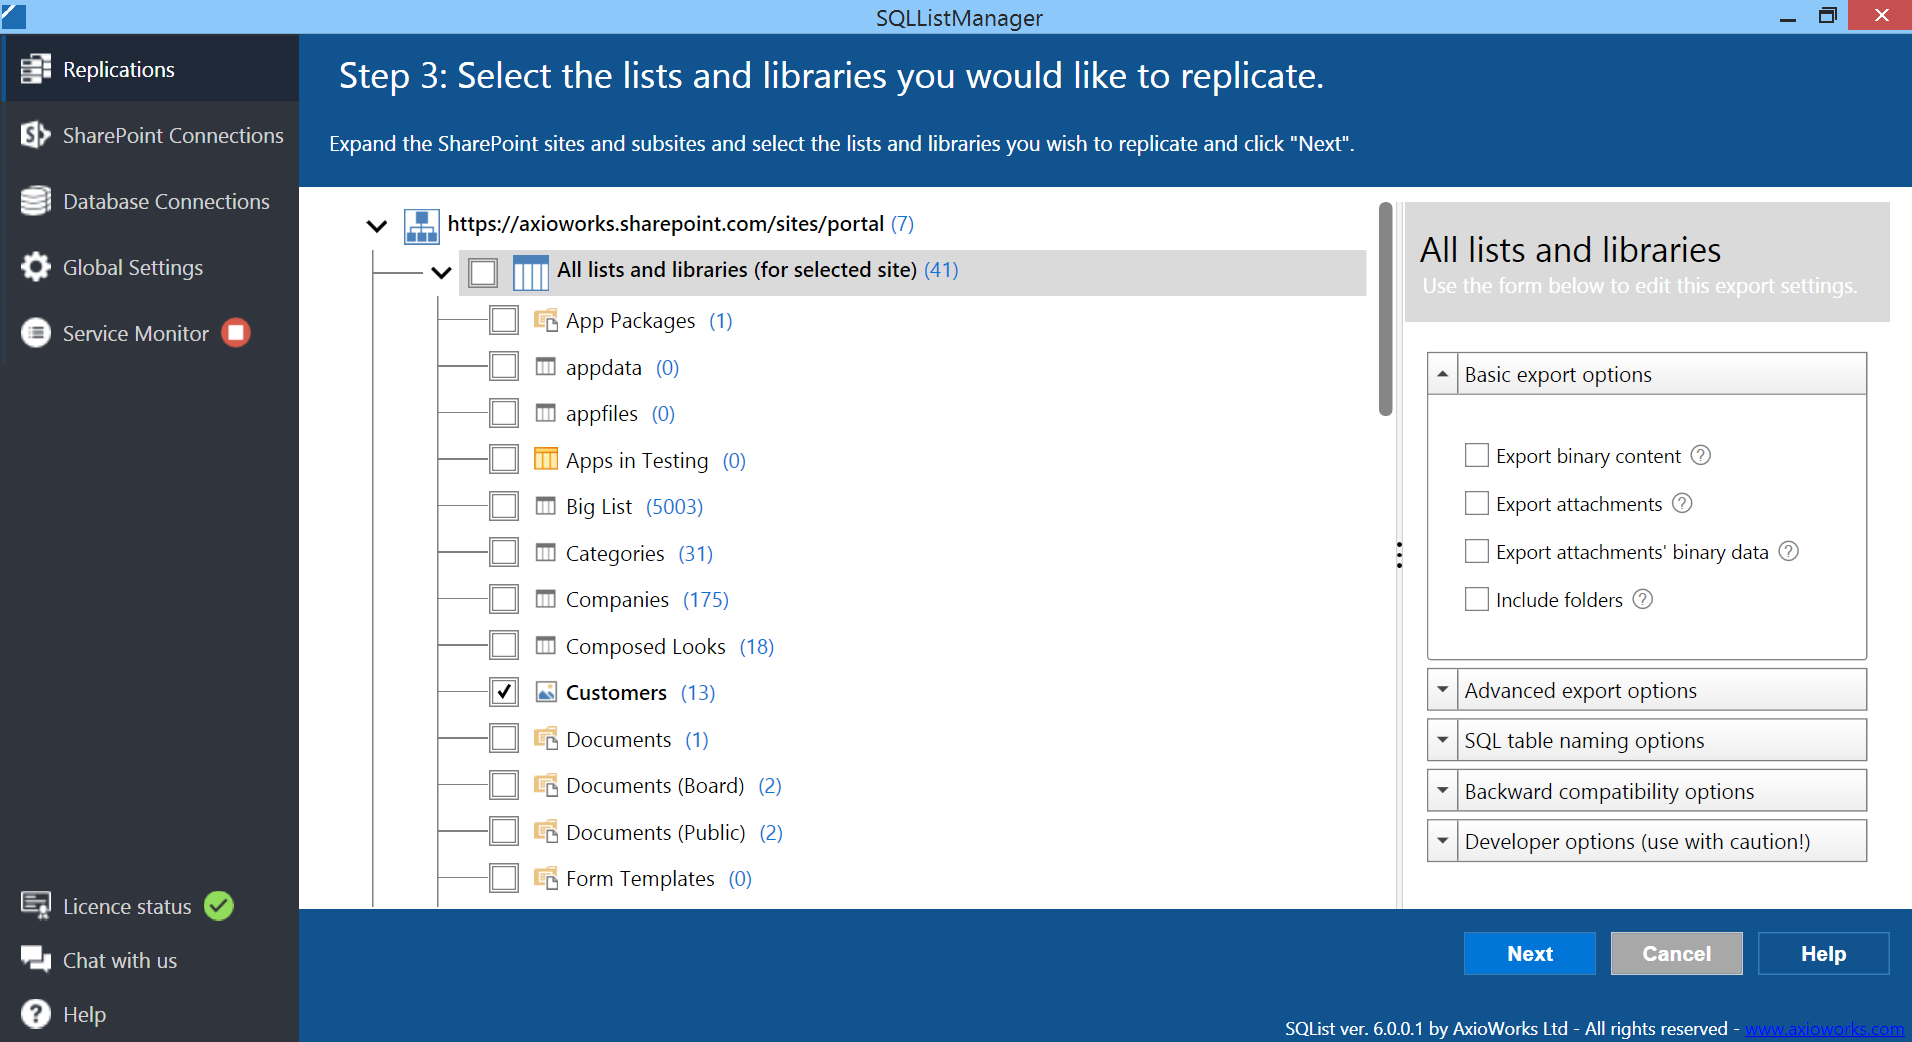This screenshot has width=1912, height=1042.
Task: Click help icon next to Export binary content
Action: point(1700,455)
